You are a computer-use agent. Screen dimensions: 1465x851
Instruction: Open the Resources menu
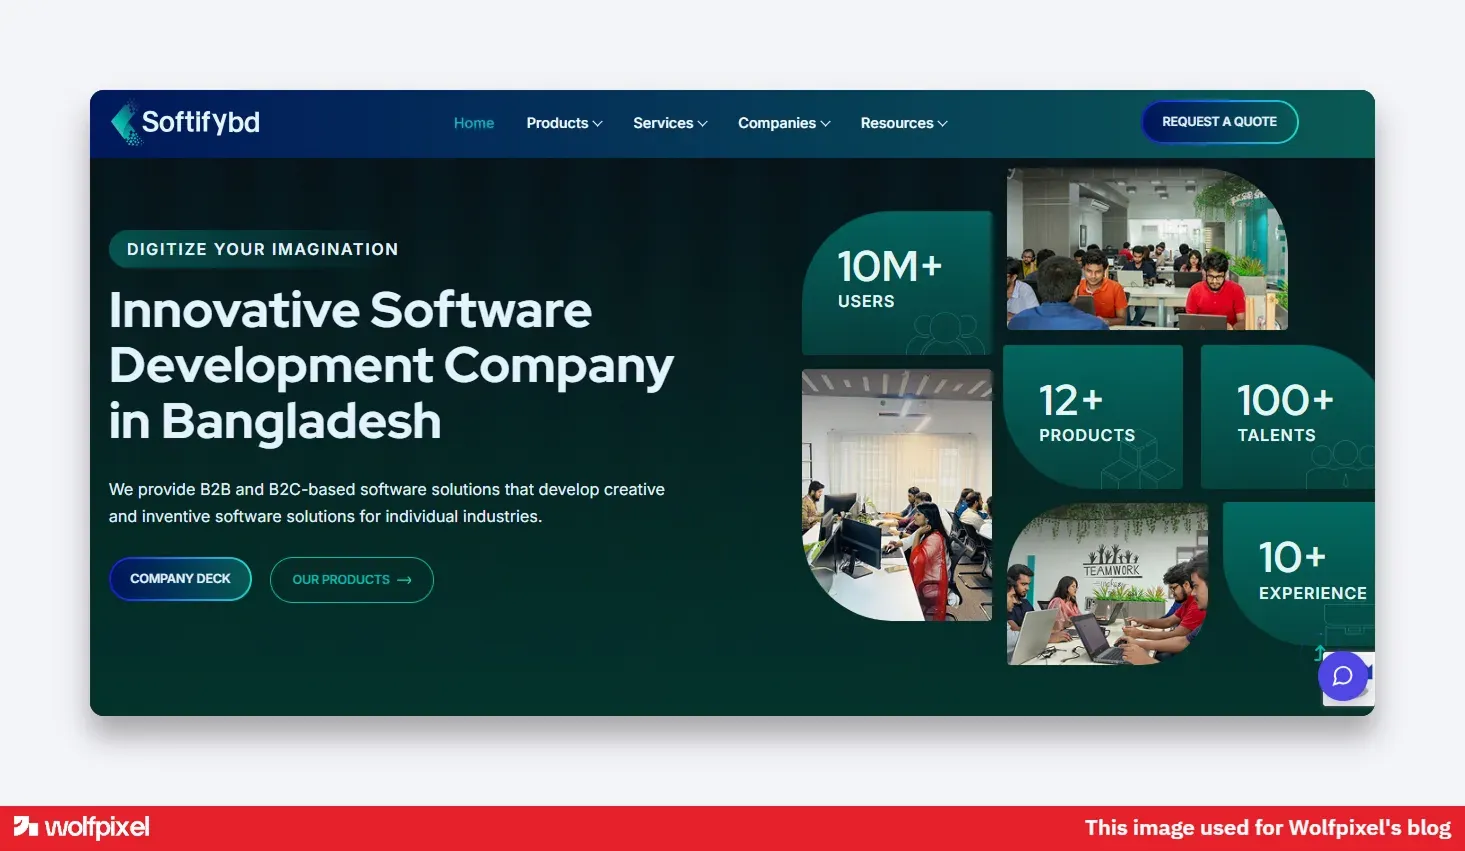(x=904, y=123)
